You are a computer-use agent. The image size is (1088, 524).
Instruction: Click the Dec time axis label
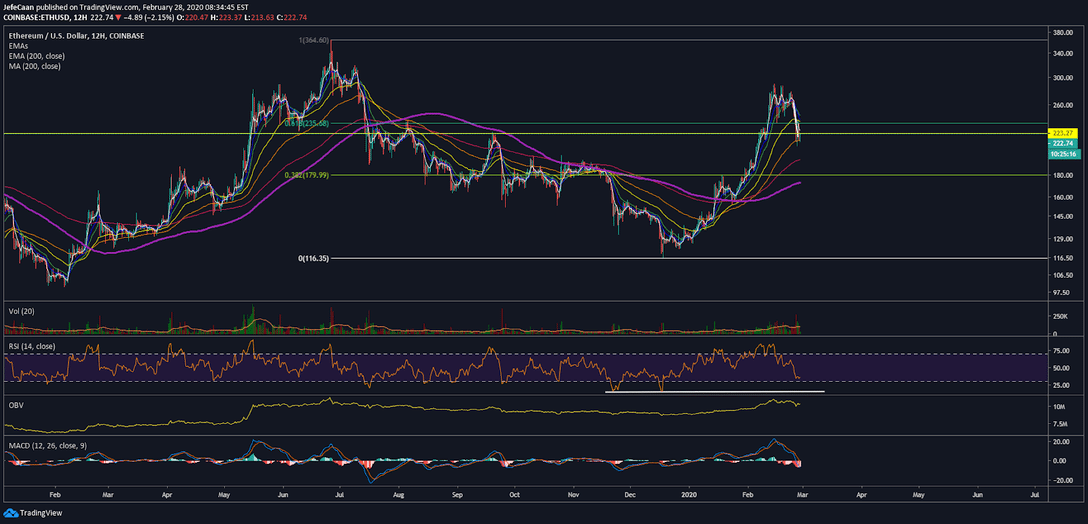pos(630,496)
